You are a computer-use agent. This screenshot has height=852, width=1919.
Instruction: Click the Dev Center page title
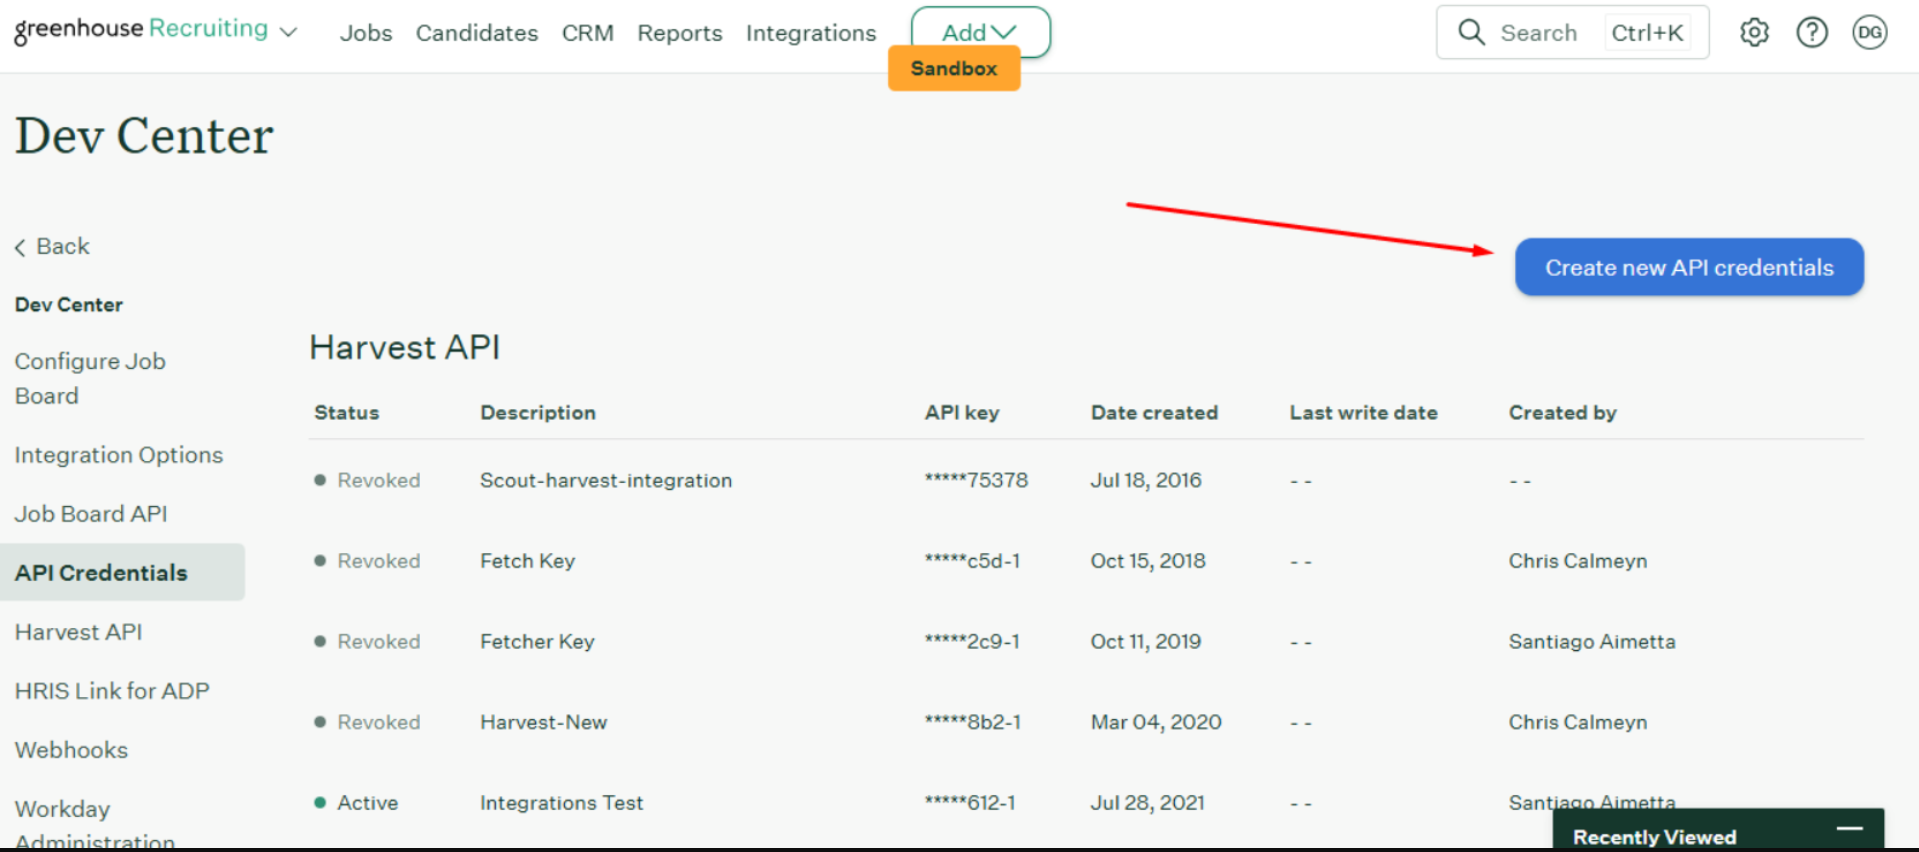pos(144,135)
